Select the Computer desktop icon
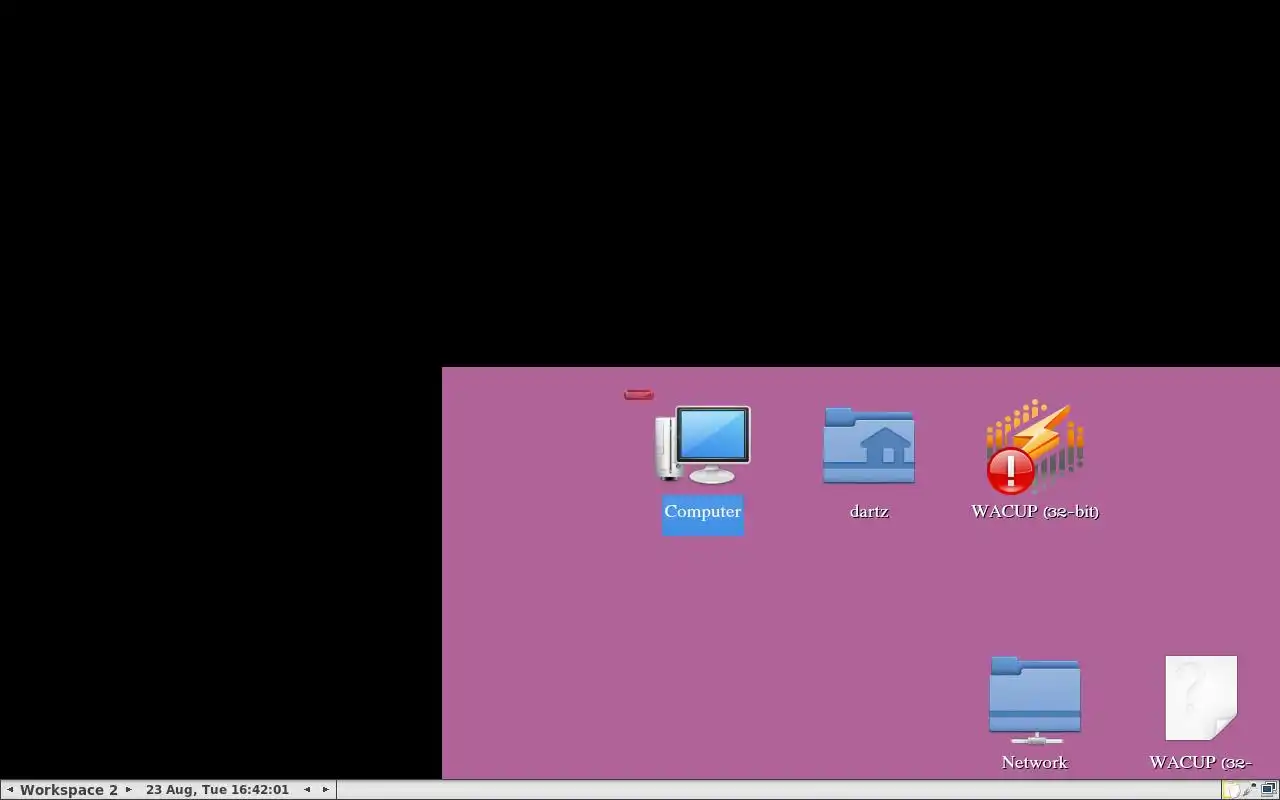The height and width of the screenshot is (800, 1280). (702, 445)
